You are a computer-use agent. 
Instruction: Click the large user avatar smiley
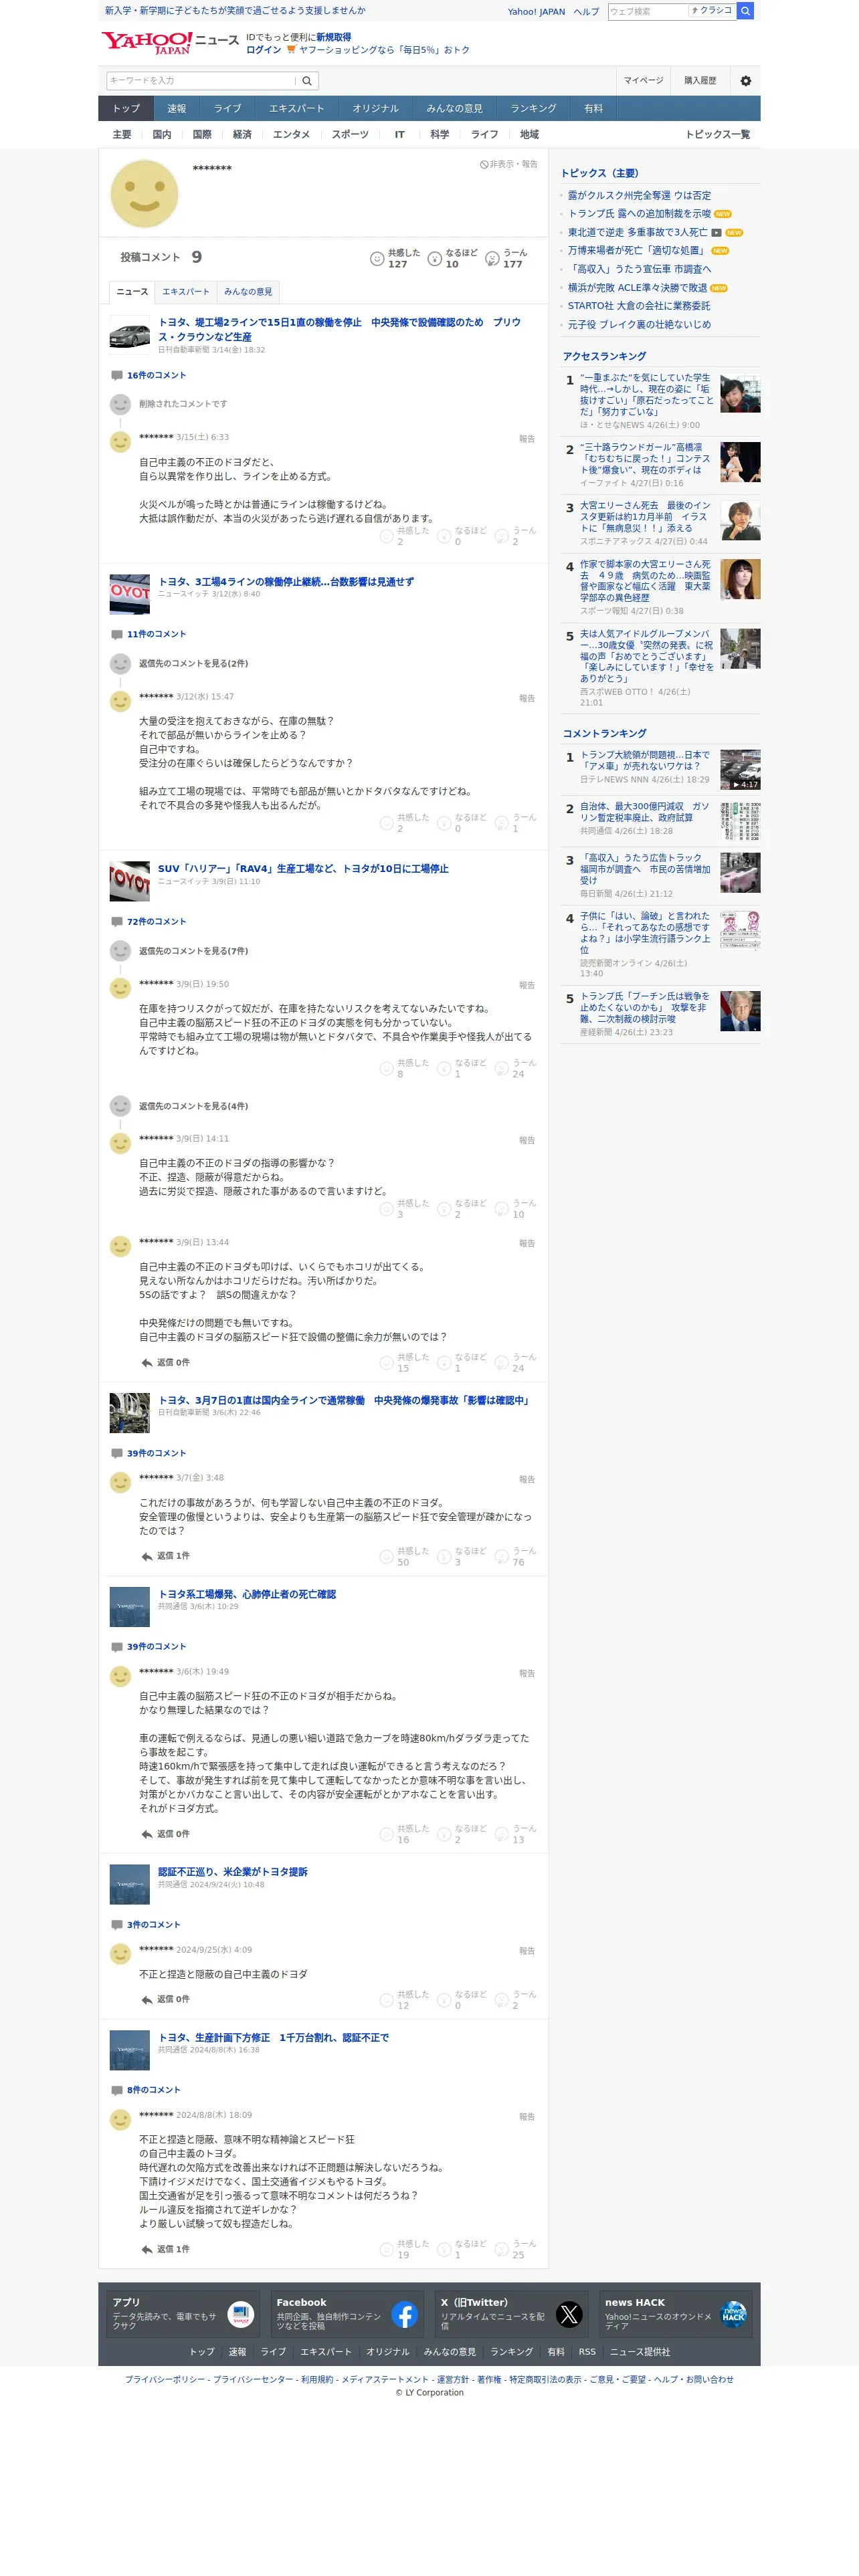pyautogui.click(x=144, y=194)
